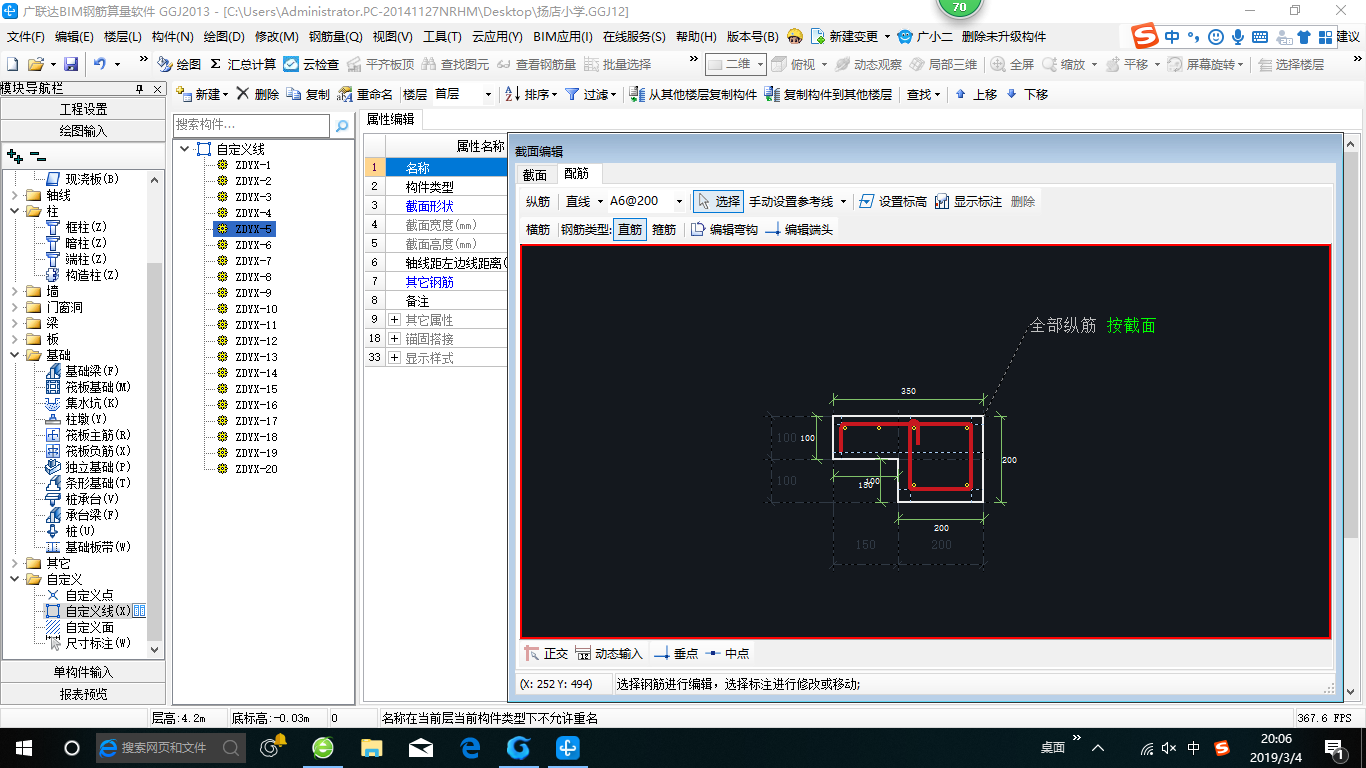Click 删除 X icon in component toolbar
1366x768 pixels.
pyautogui.click(x=257, y=94)
